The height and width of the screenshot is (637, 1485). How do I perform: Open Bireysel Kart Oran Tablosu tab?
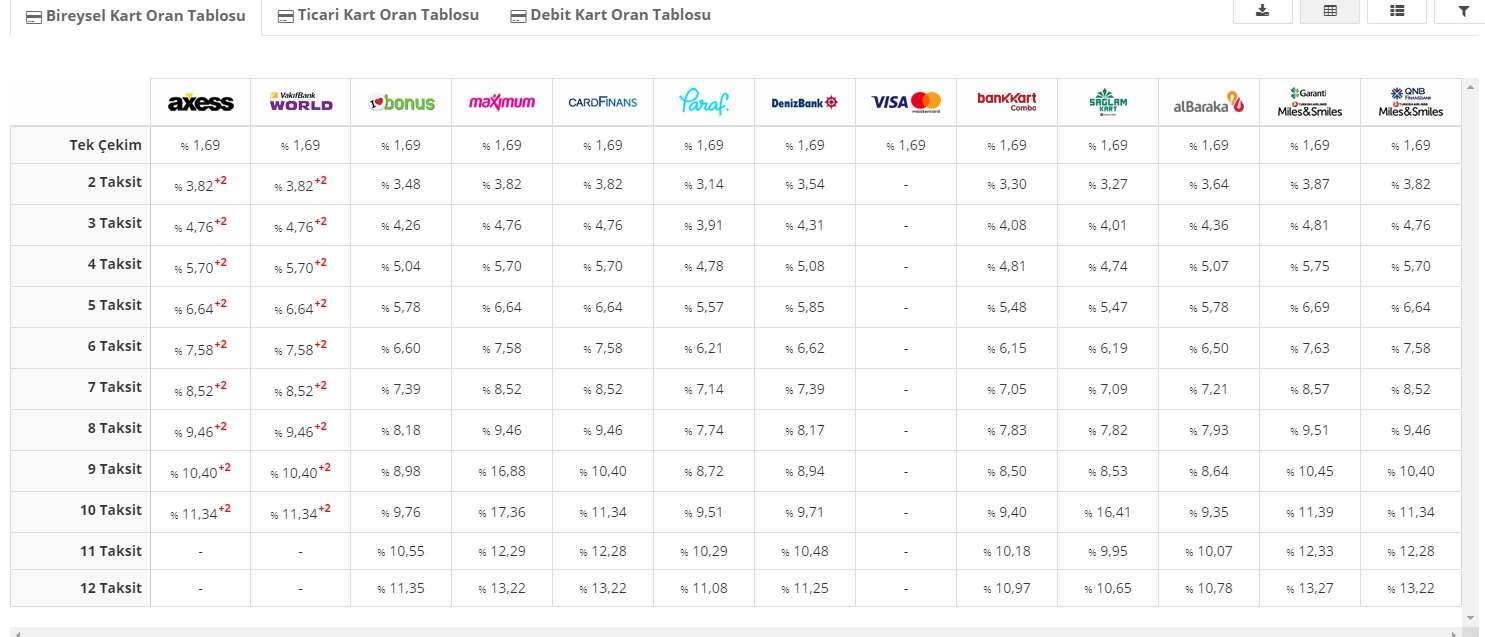[x=135, y=16]
